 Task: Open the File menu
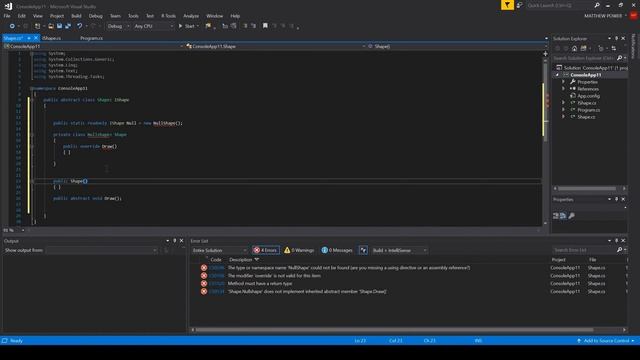click(x=7, y=16)
